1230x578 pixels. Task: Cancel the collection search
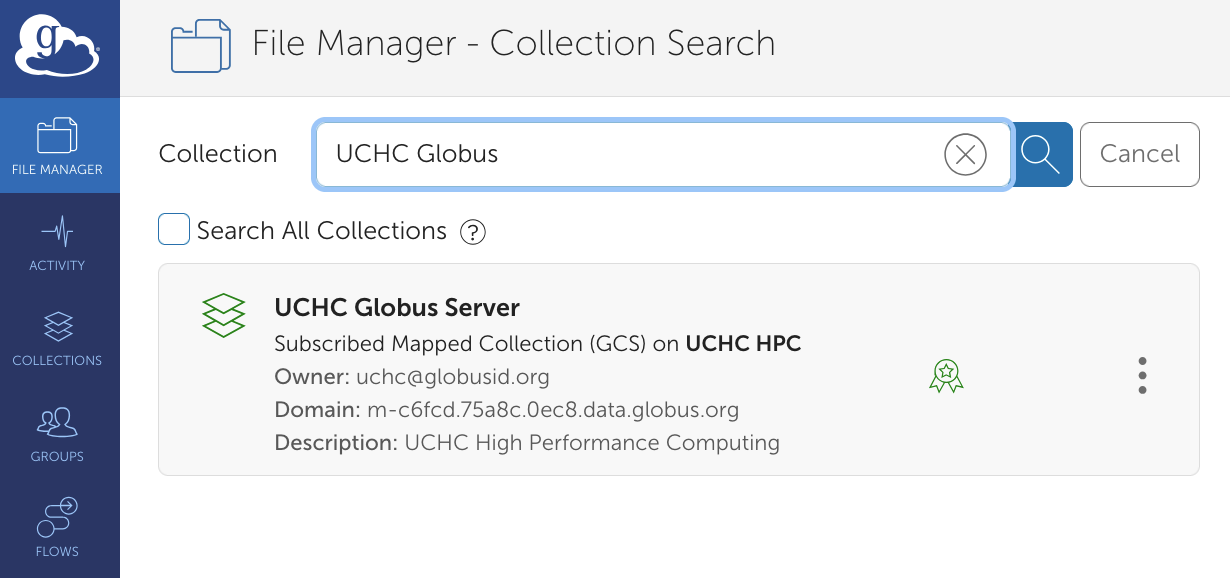1140,154
